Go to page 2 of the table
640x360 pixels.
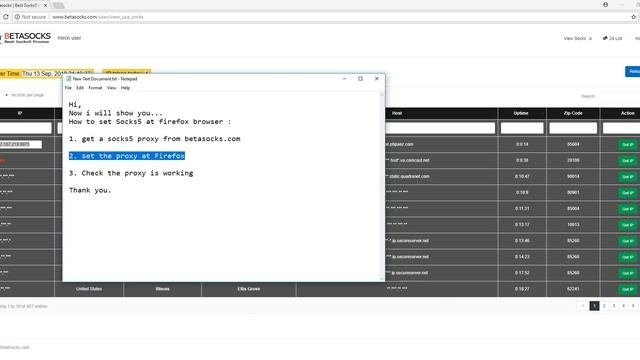(604, 306)
